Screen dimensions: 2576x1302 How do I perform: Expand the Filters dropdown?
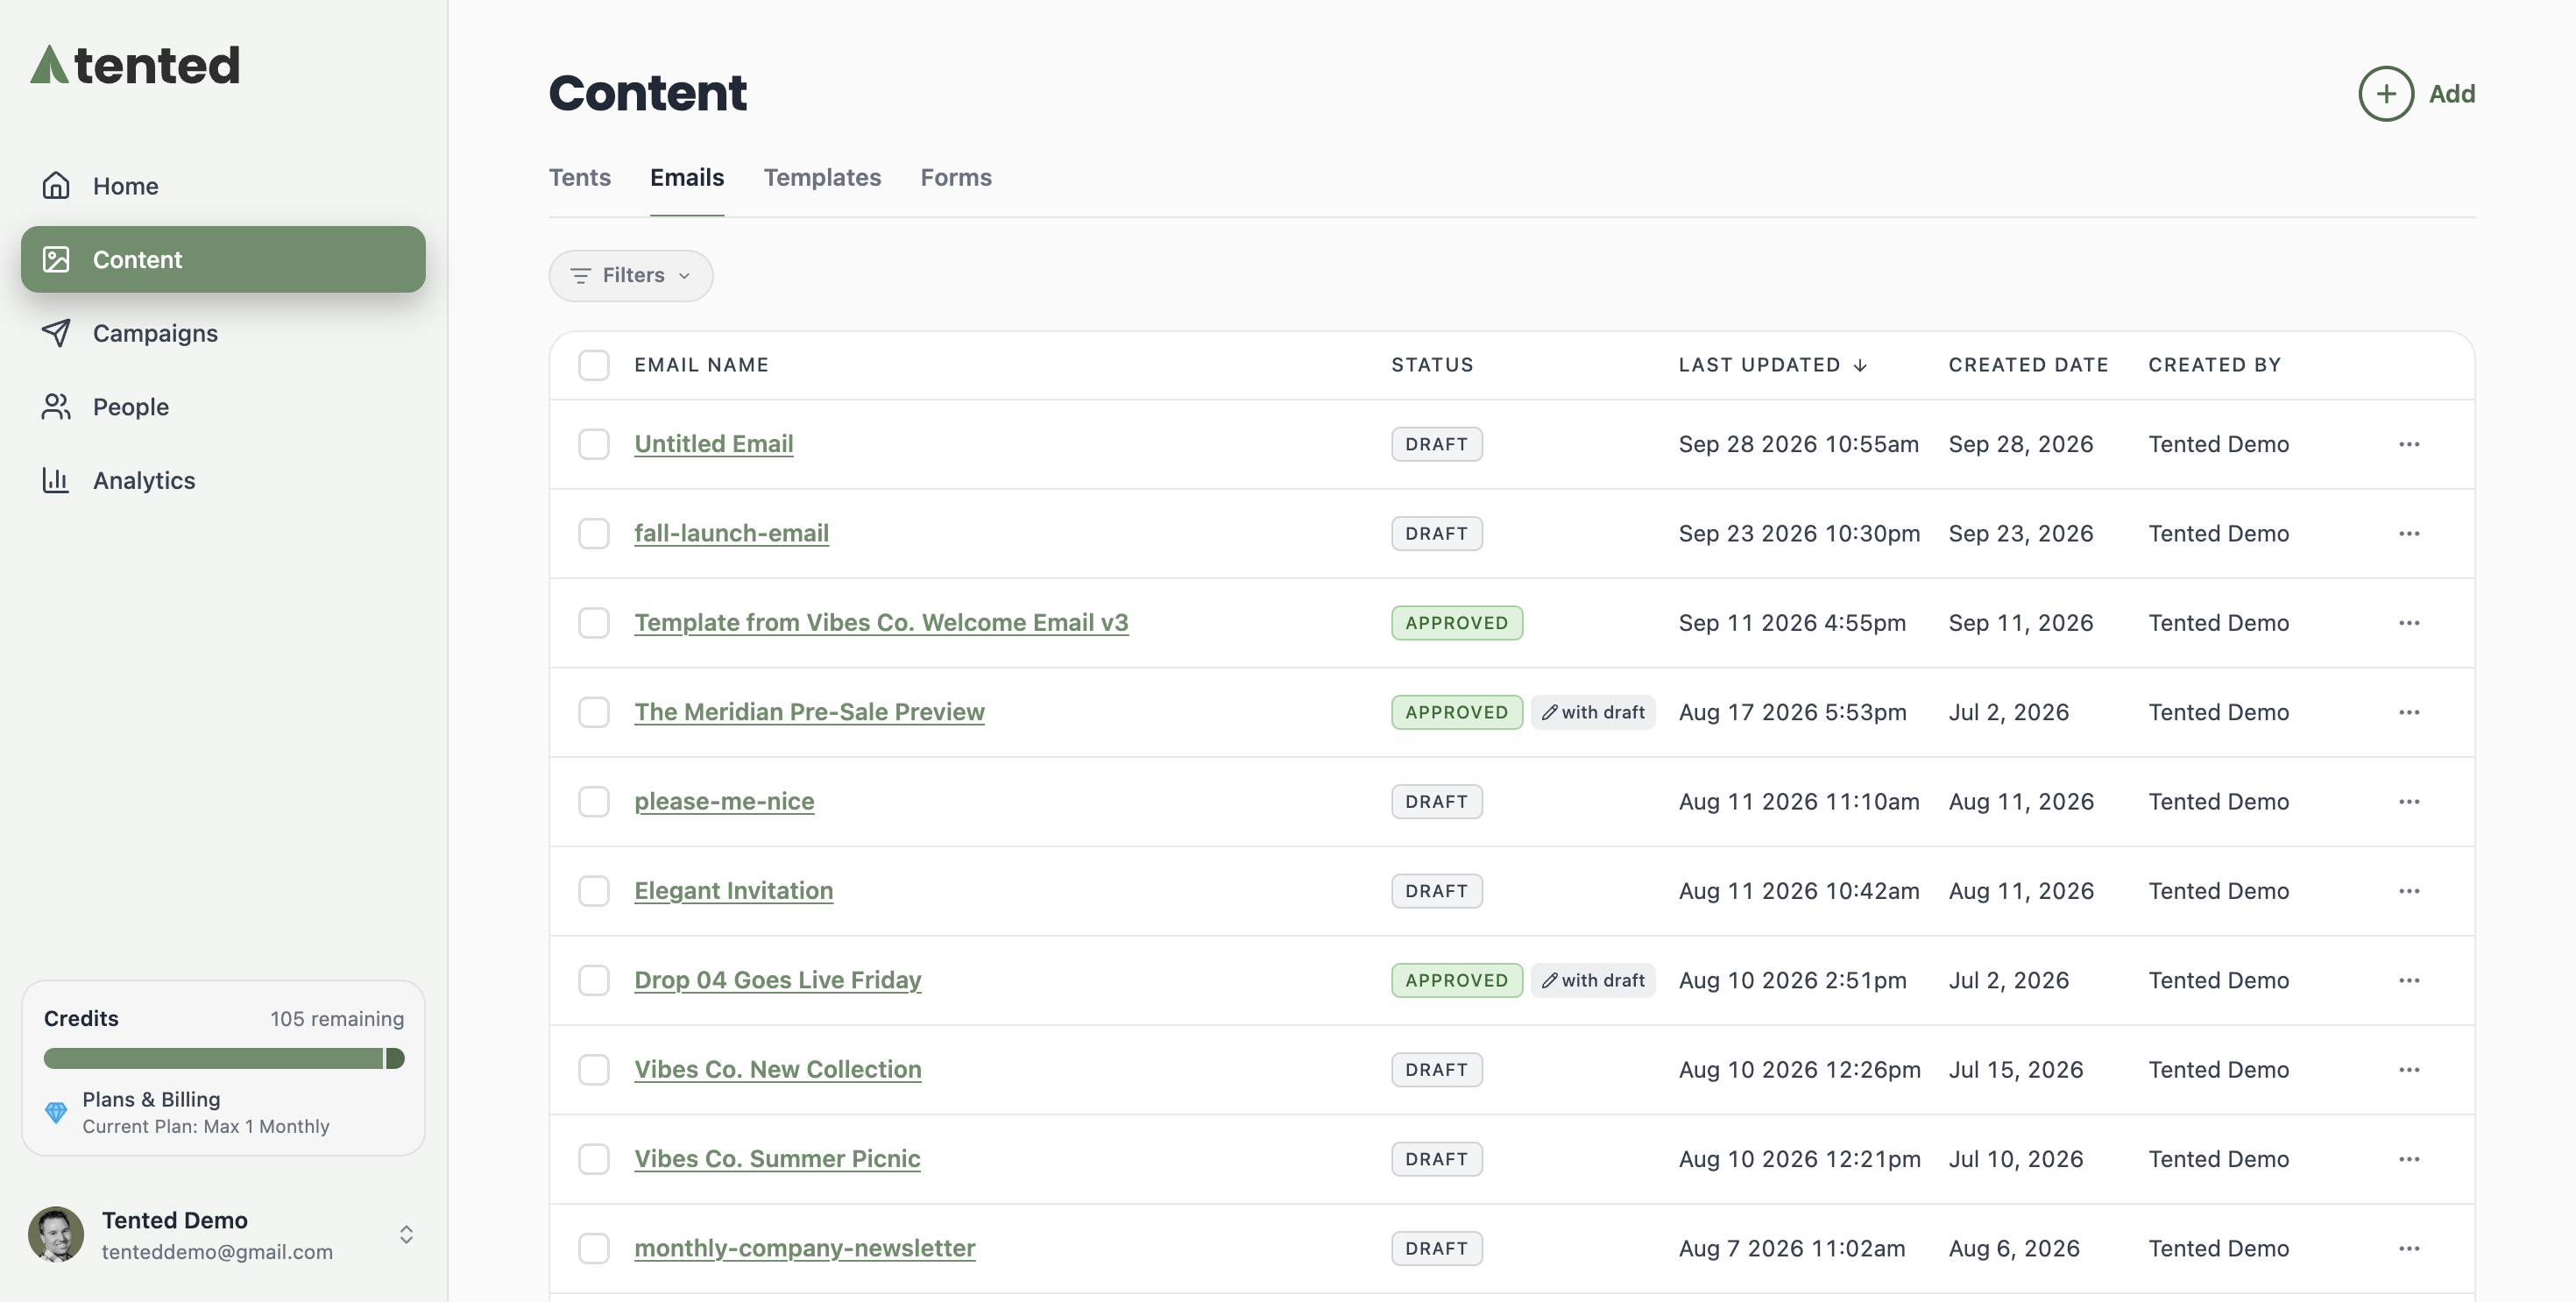coord(631,275)
